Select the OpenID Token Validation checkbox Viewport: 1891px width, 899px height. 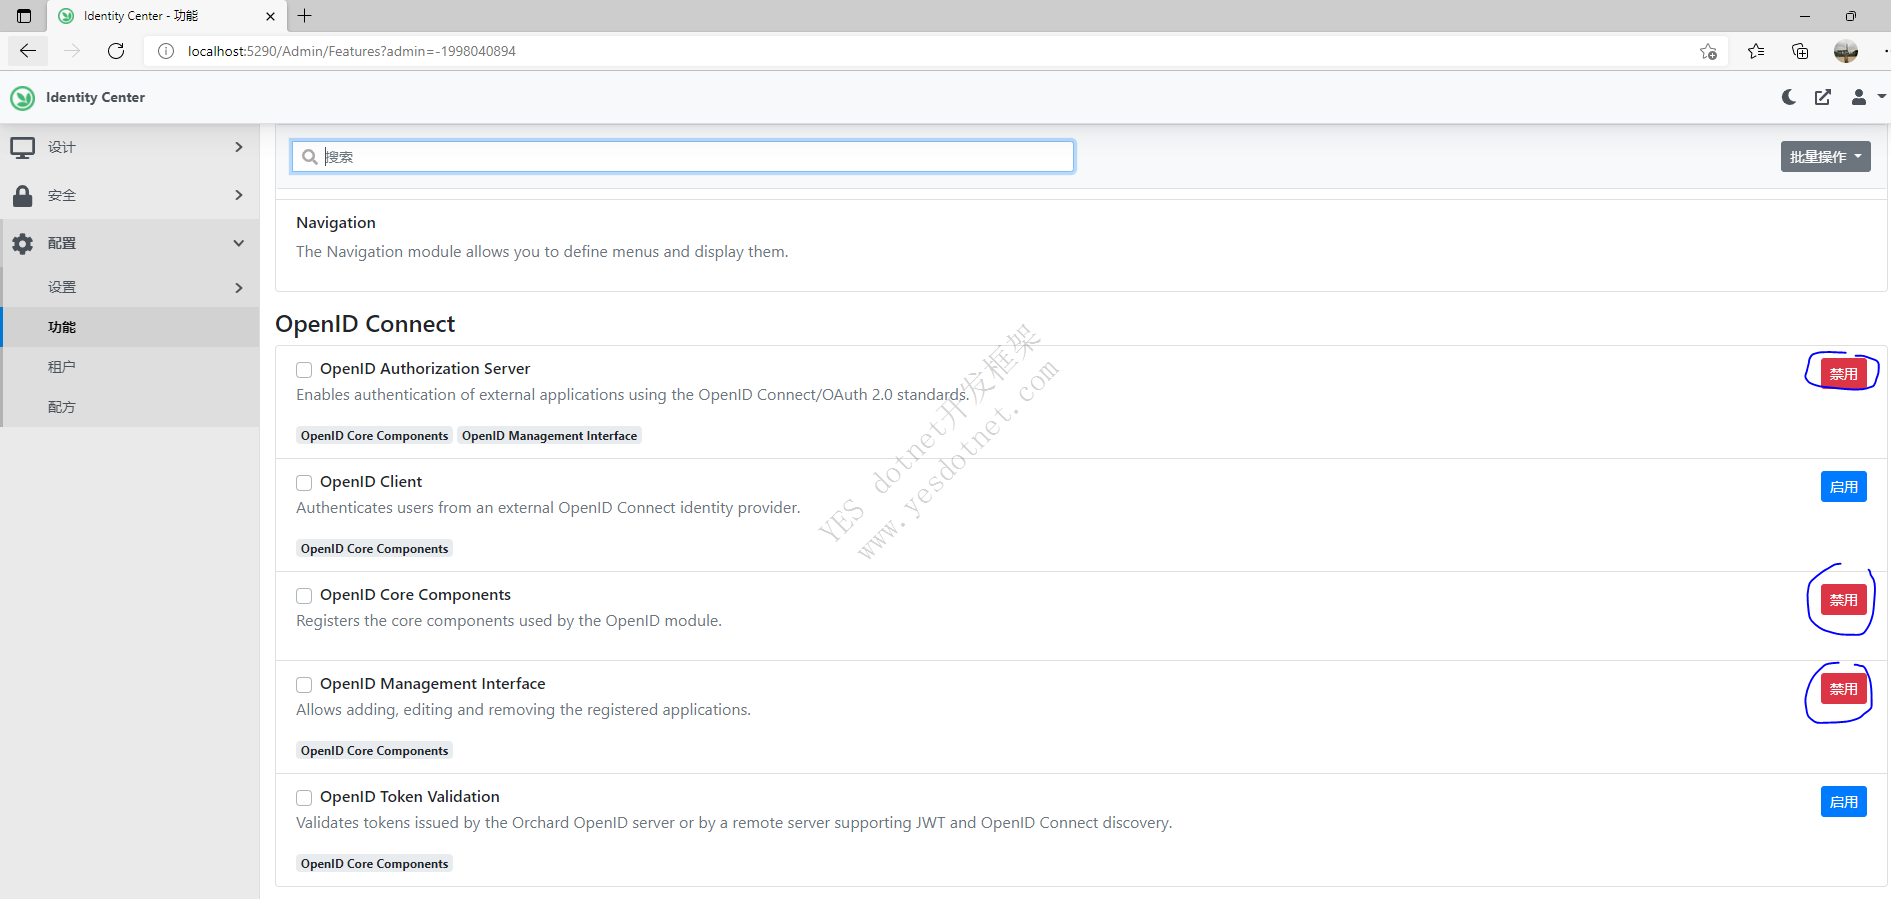(304, 798)
